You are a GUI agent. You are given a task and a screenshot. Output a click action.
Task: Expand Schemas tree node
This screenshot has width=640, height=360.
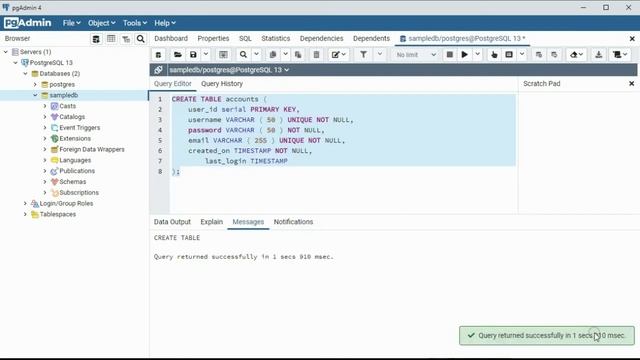point(45,182)
